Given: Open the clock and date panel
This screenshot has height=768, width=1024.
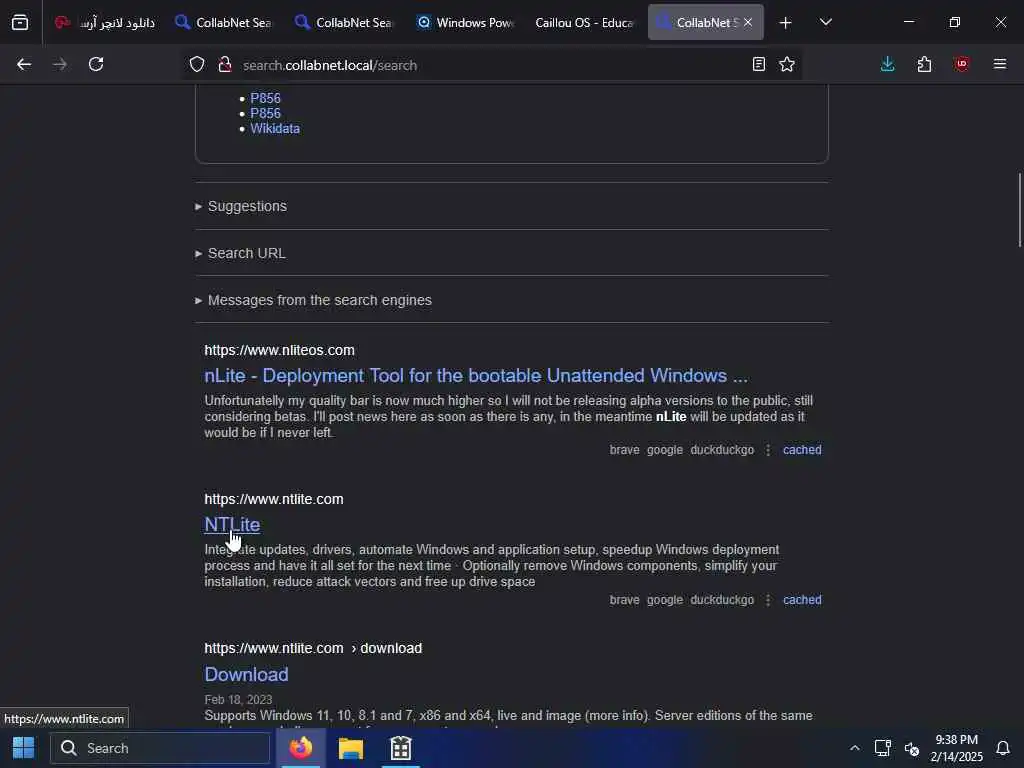Looking at the screenshot, I should pos(956,748).
